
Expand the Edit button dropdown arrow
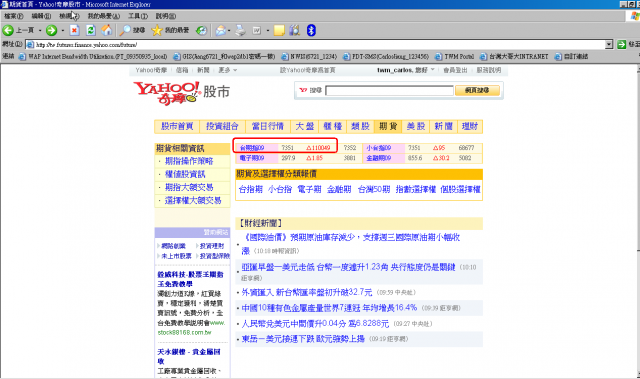268,31
